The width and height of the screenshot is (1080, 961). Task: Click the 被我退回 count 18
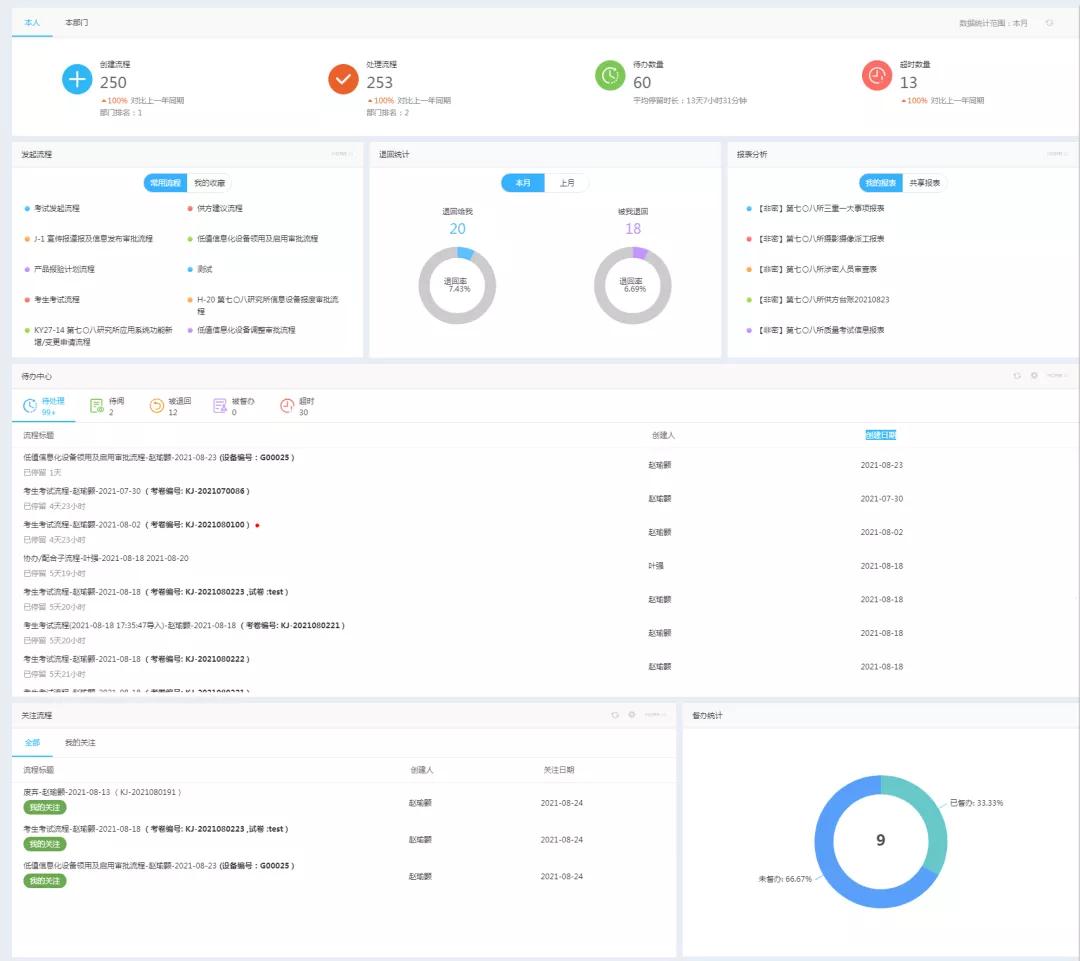633,229
